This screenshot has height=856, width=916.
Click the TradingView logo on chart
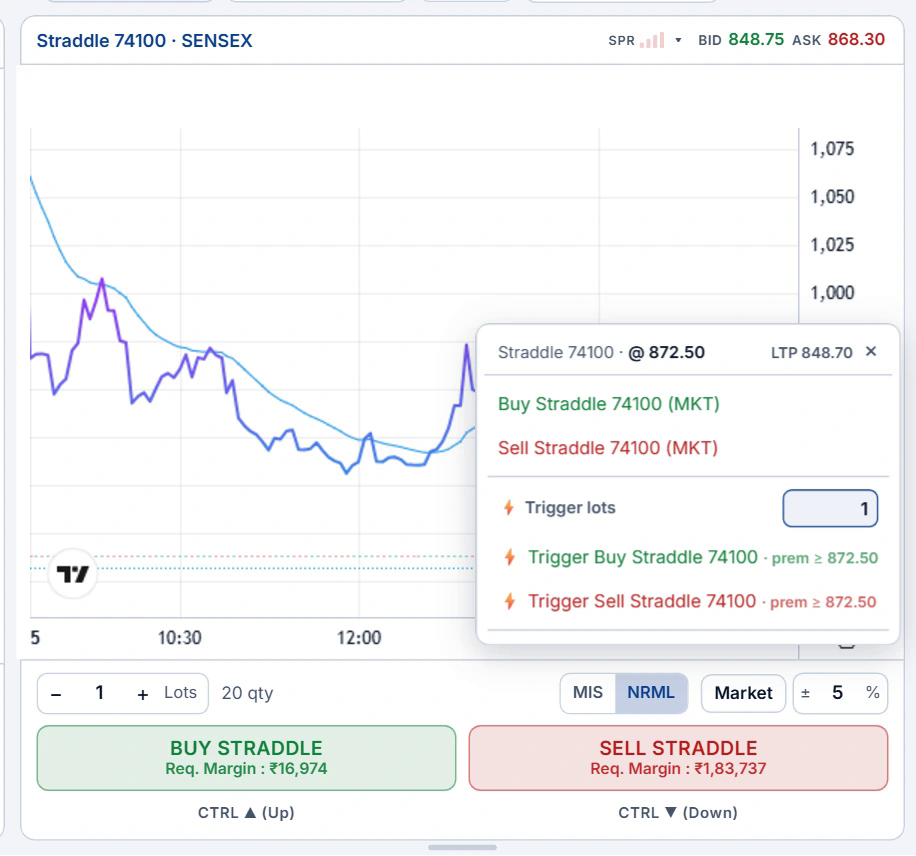[72, 574]
